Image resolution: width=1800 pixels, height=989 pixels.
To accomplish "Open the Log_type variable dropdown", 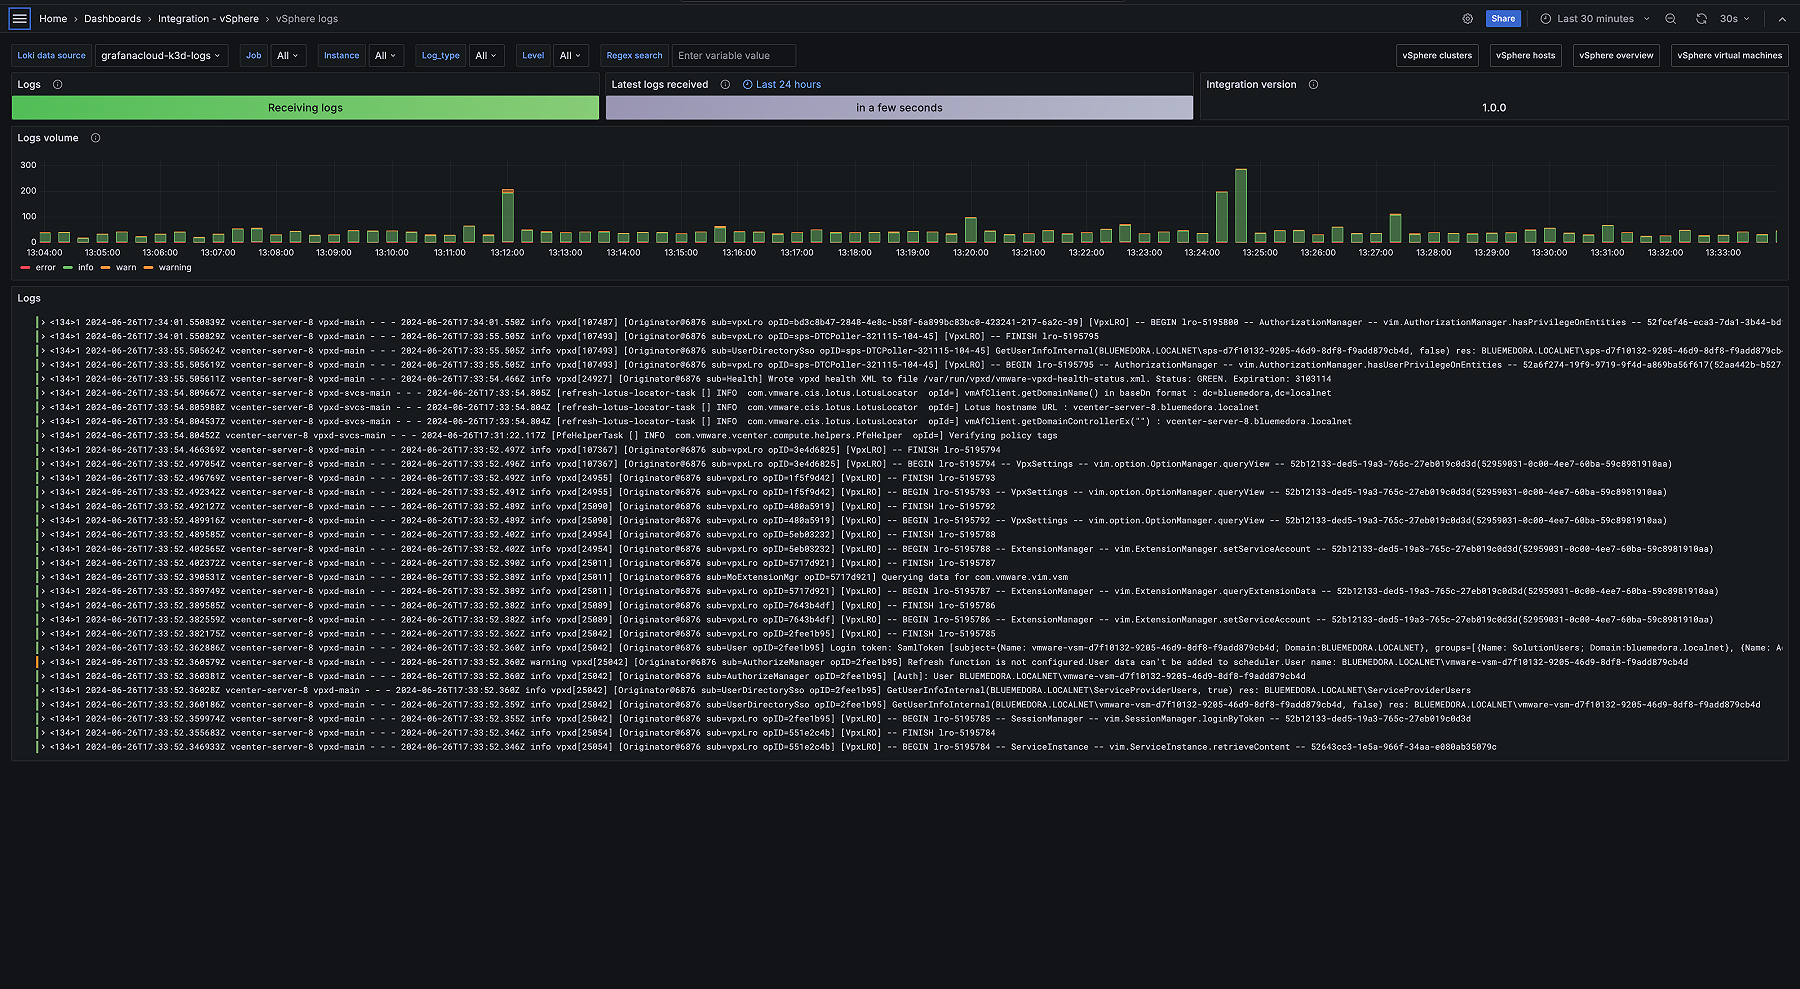I will pos(487,55).
